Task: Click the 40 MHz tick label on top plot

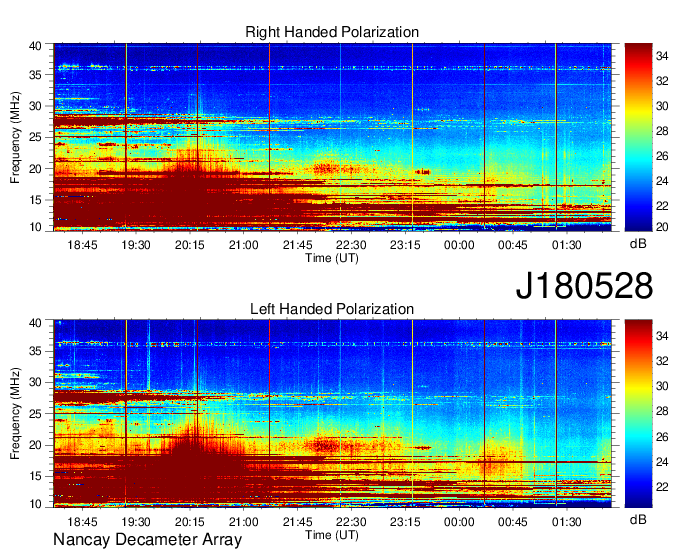Action: pyautogui.click(x=35, y=46)
